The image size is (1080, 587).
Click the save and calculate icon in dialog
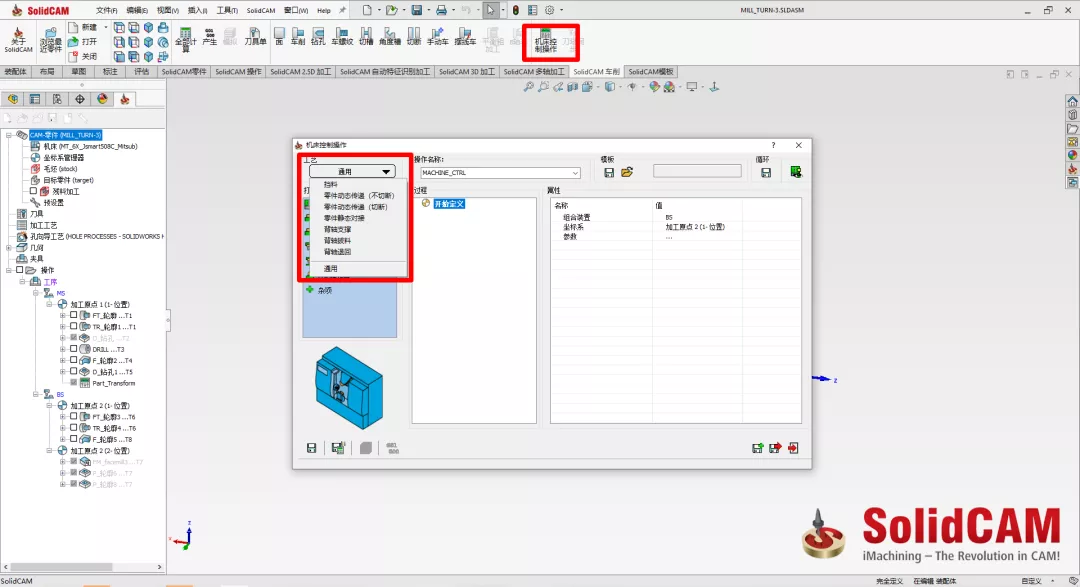tap(338, 448)
